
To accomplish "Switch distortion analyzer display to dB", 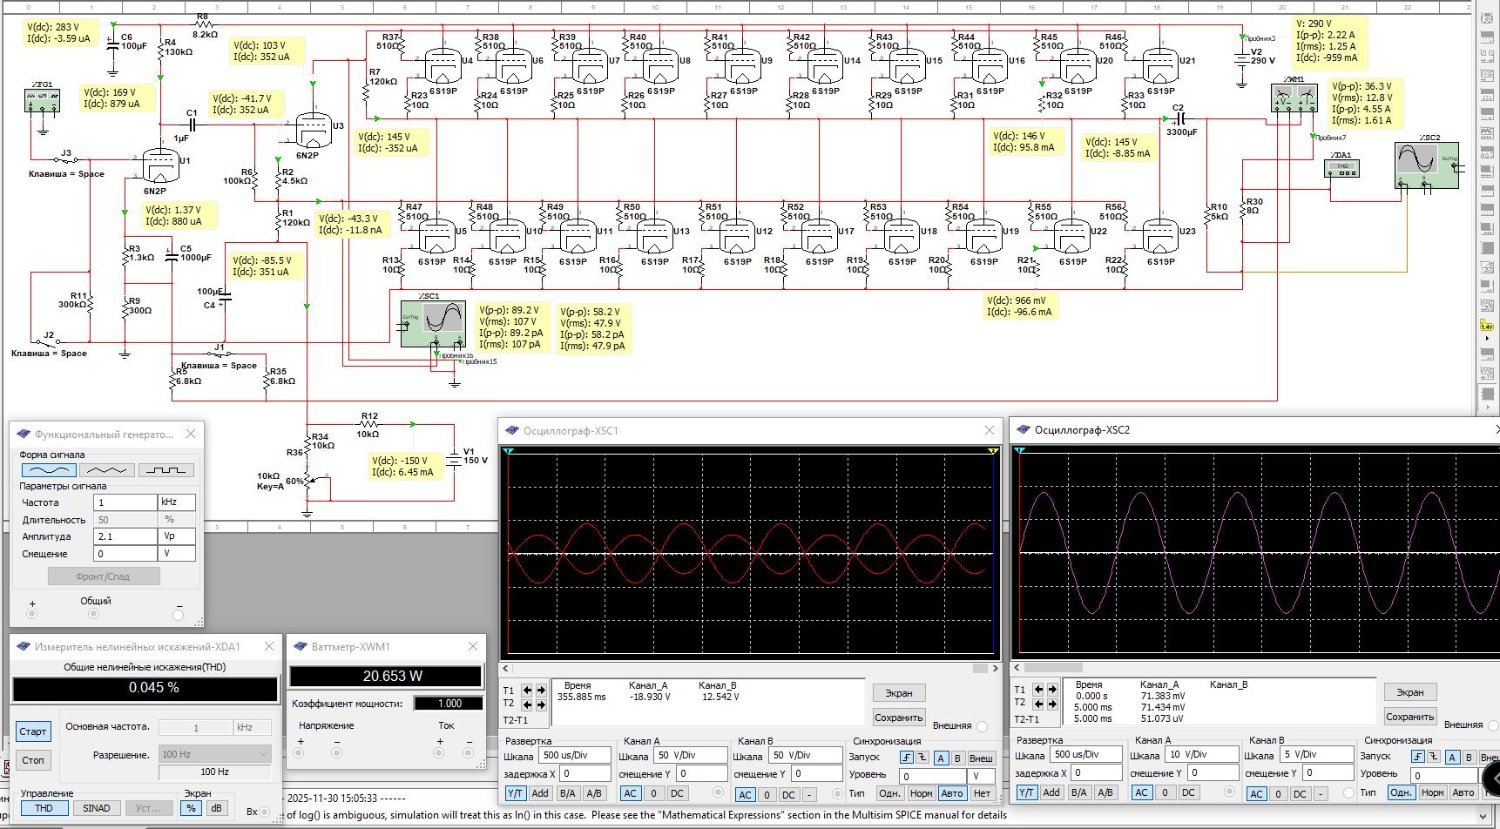I will point(216,808).
